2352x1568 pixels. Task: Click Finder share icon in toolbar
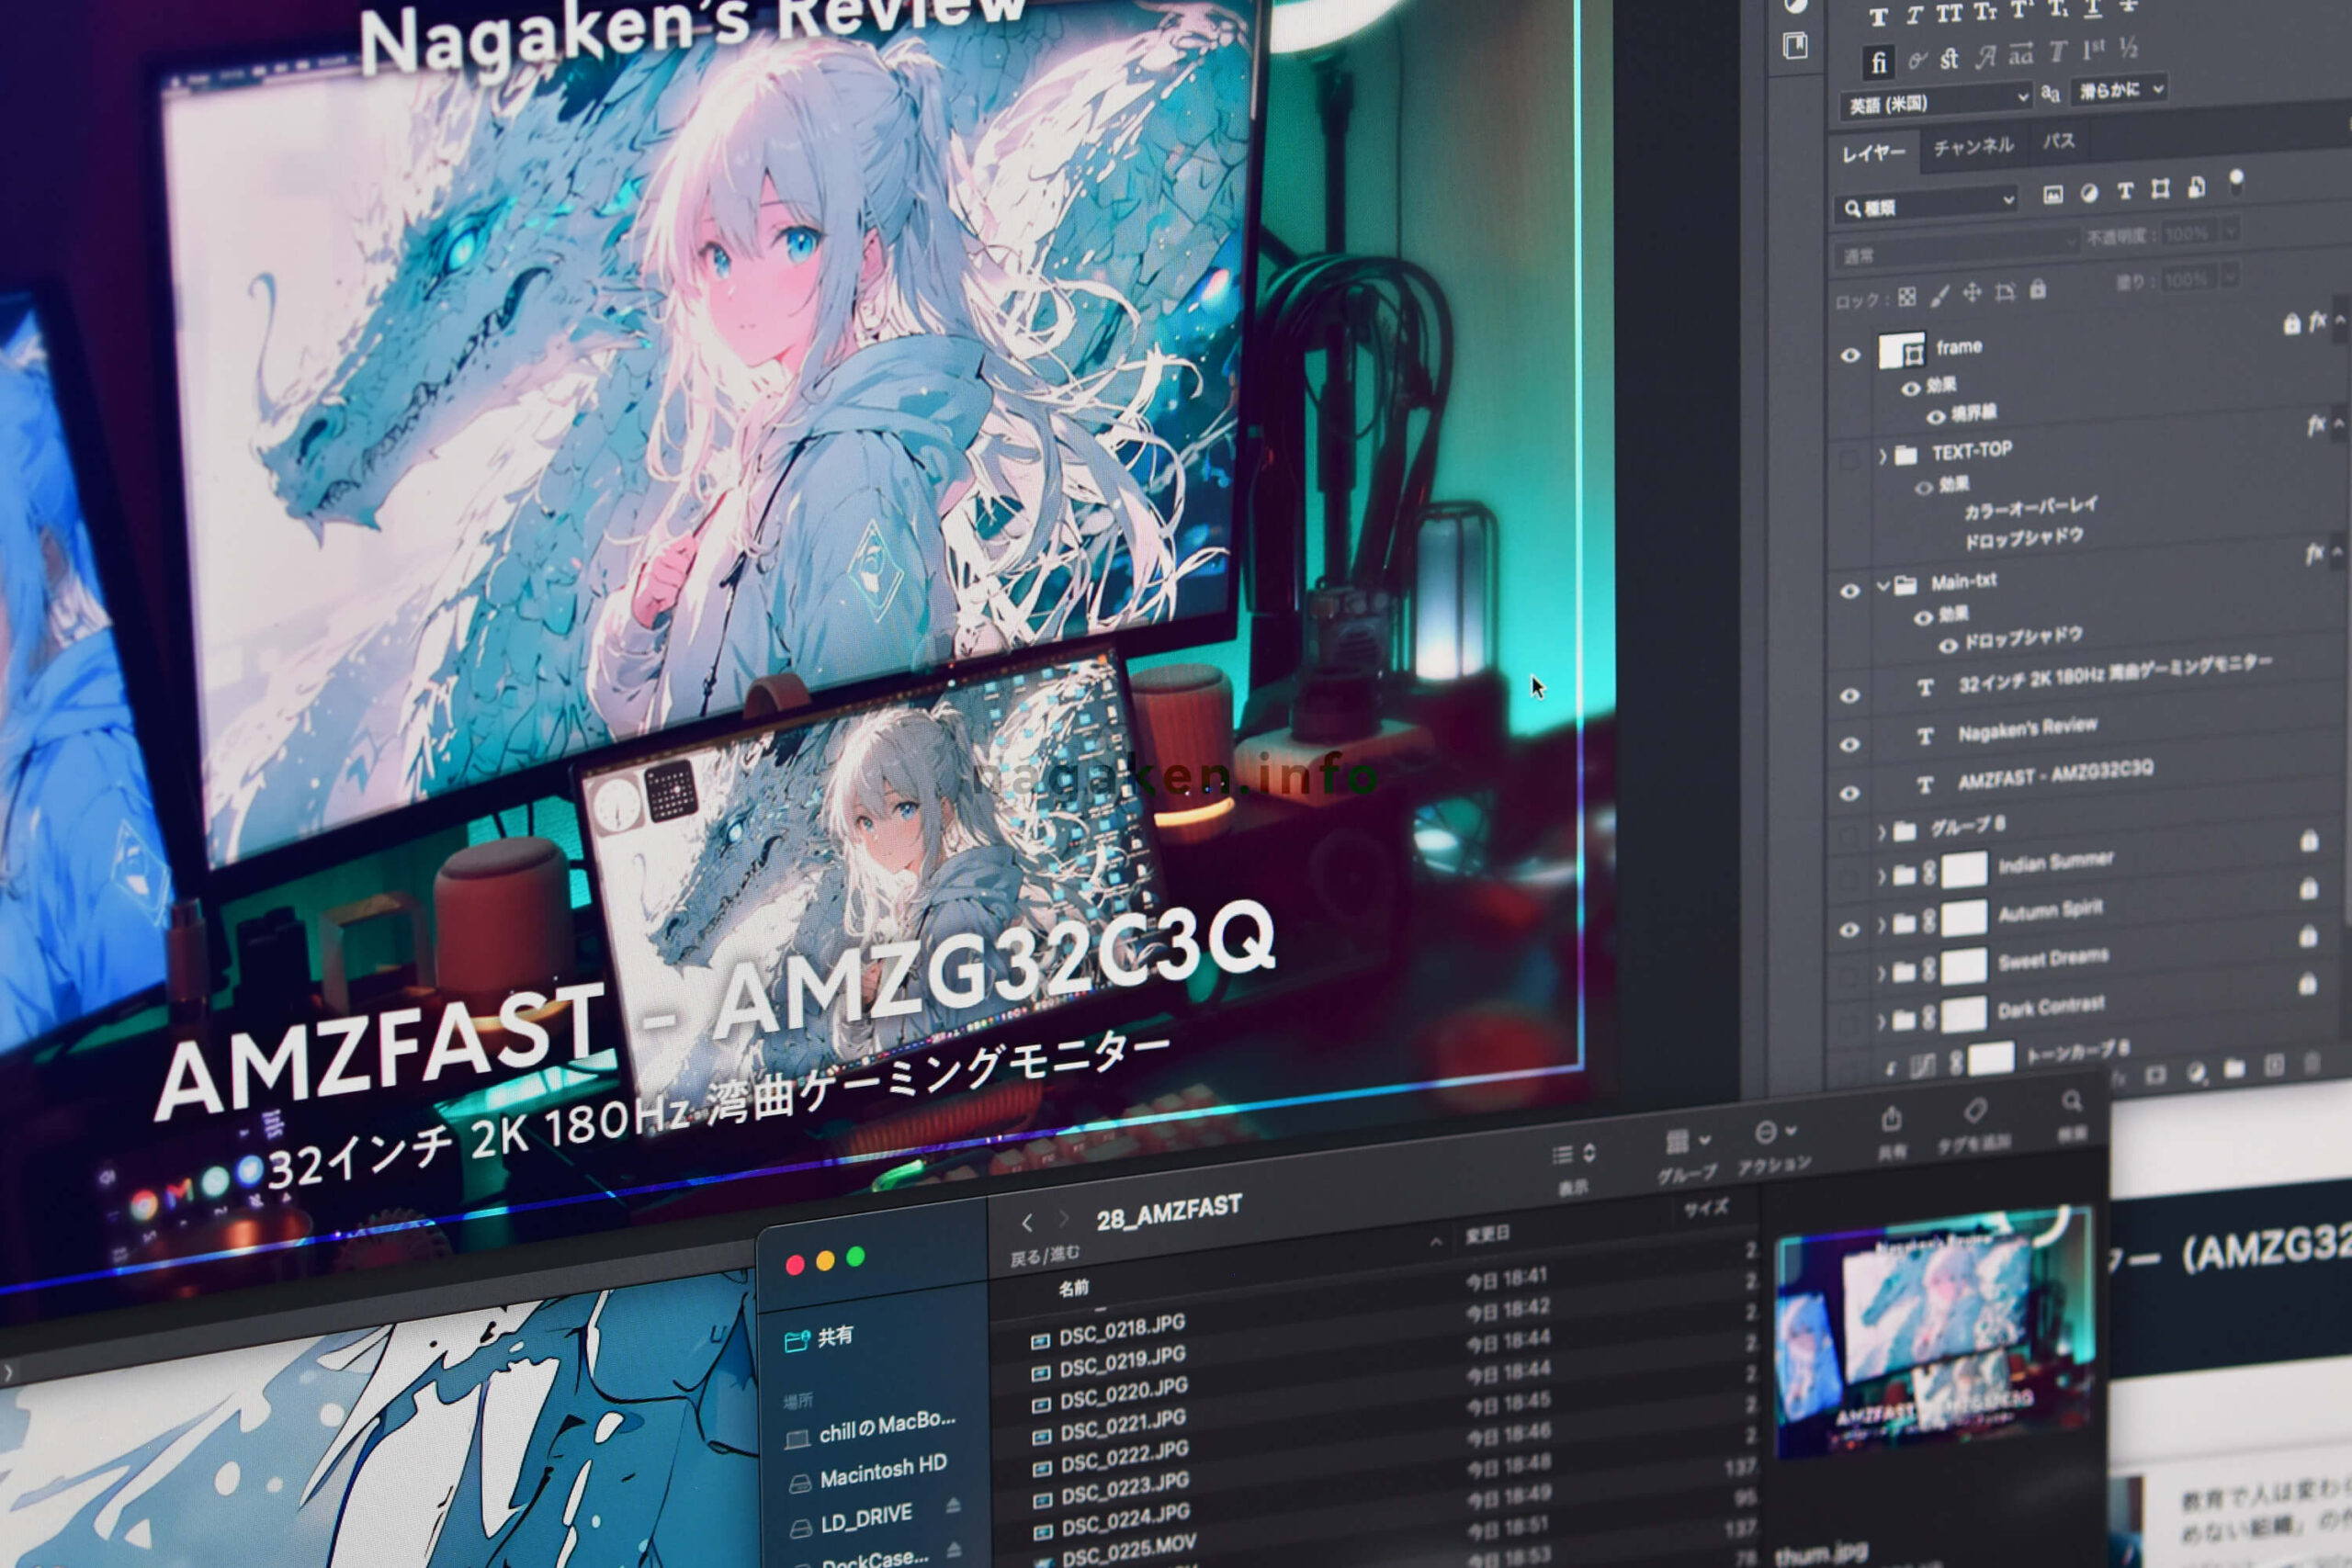point(1891,1117)
